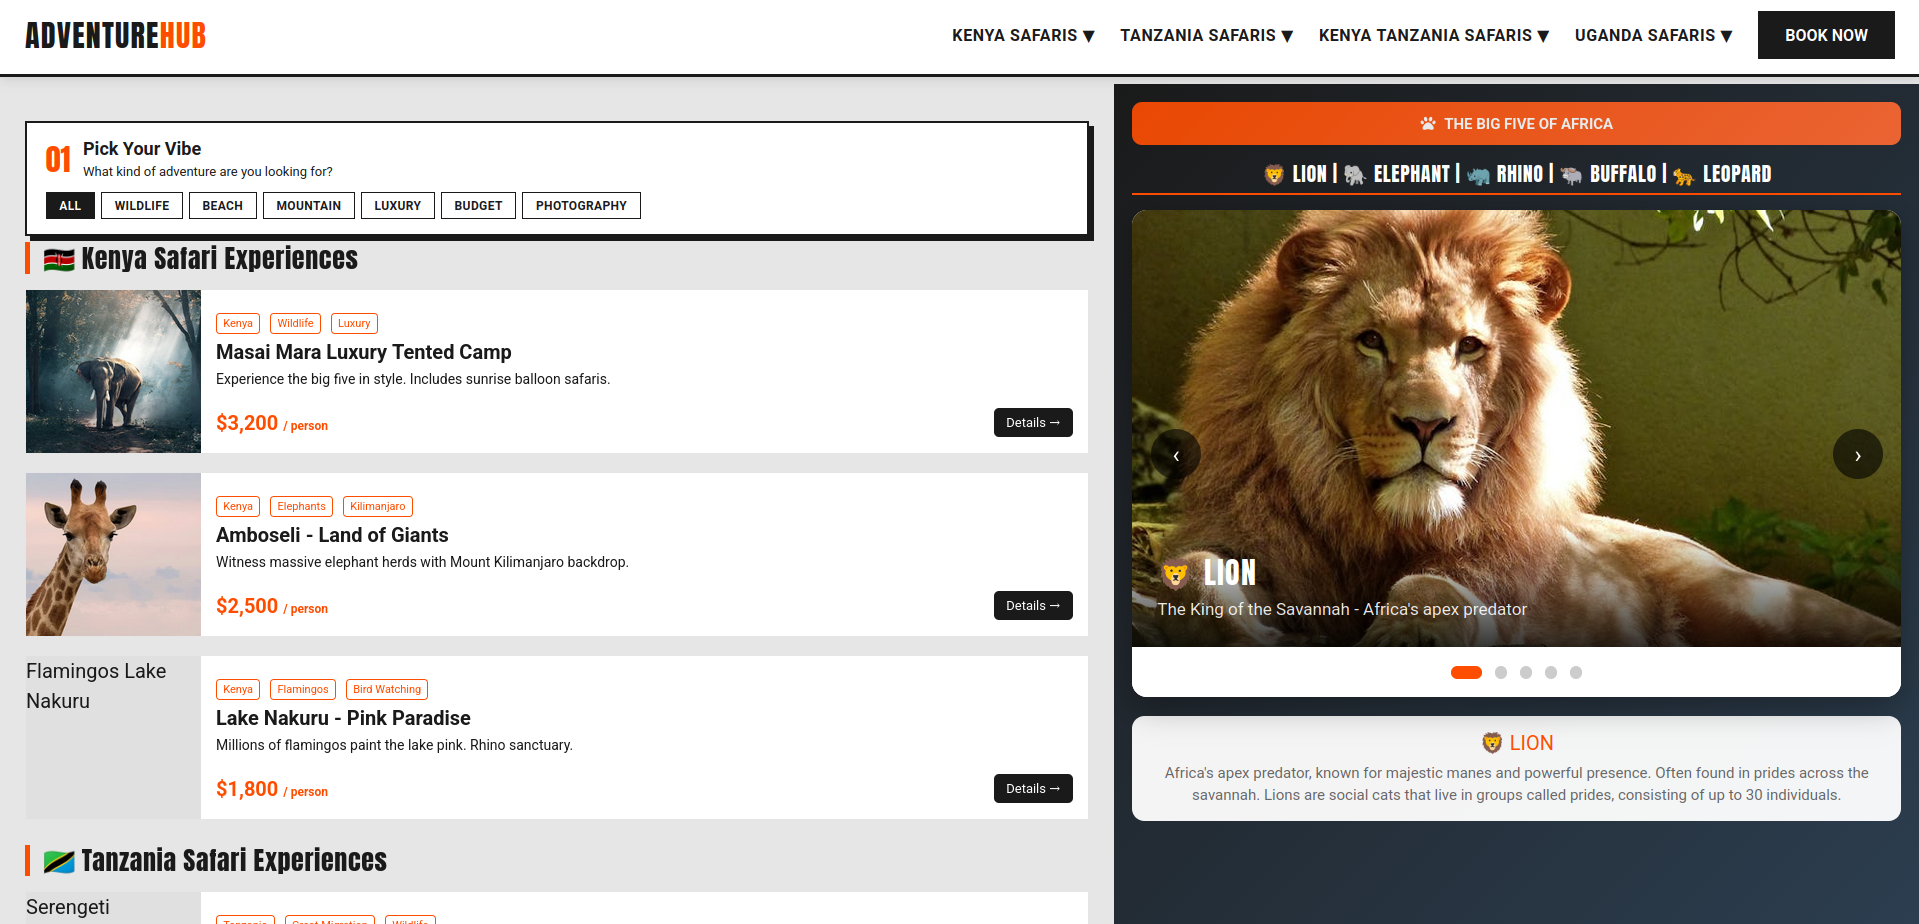
Task: Click the lion icon in Big Five list
Action: coord(1273,175)
